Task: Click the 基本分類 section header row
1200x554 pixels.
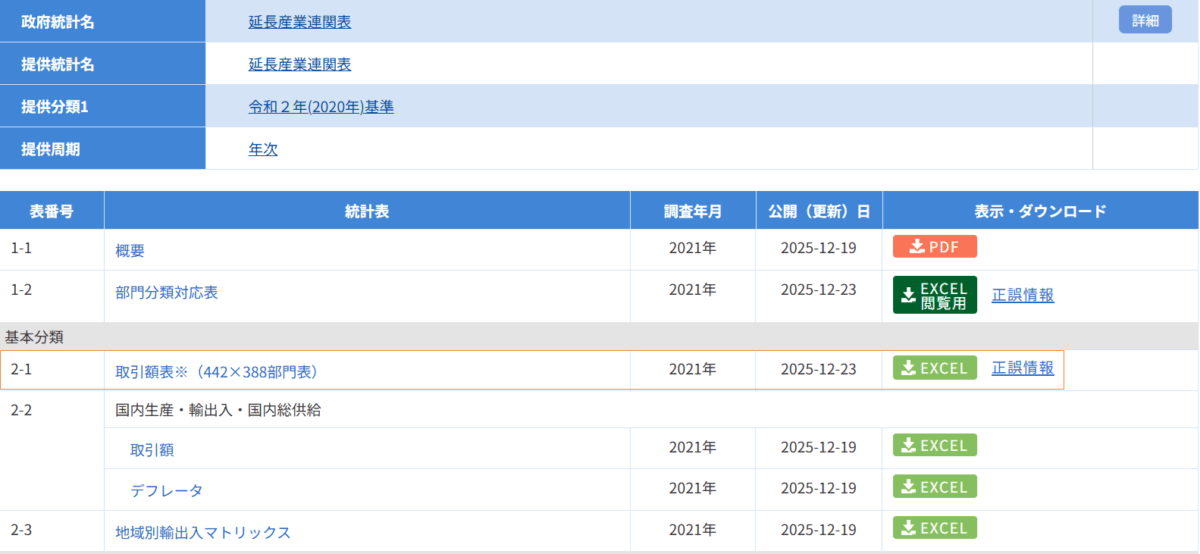Action: pyautogui.click(x=600, y=337)
